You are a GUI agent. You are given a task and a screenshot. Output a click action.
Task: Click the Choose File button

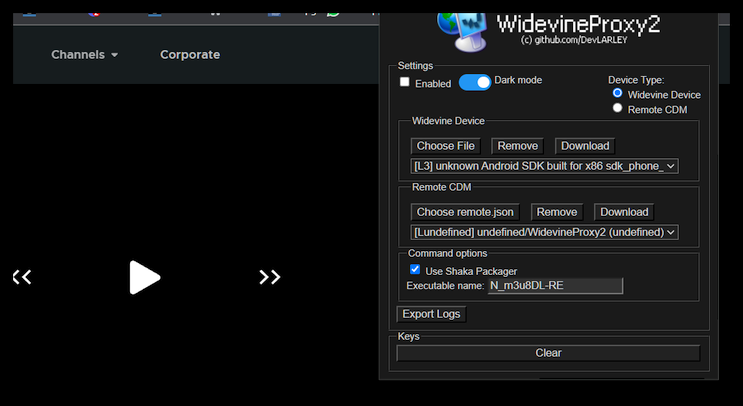[445, 146]
